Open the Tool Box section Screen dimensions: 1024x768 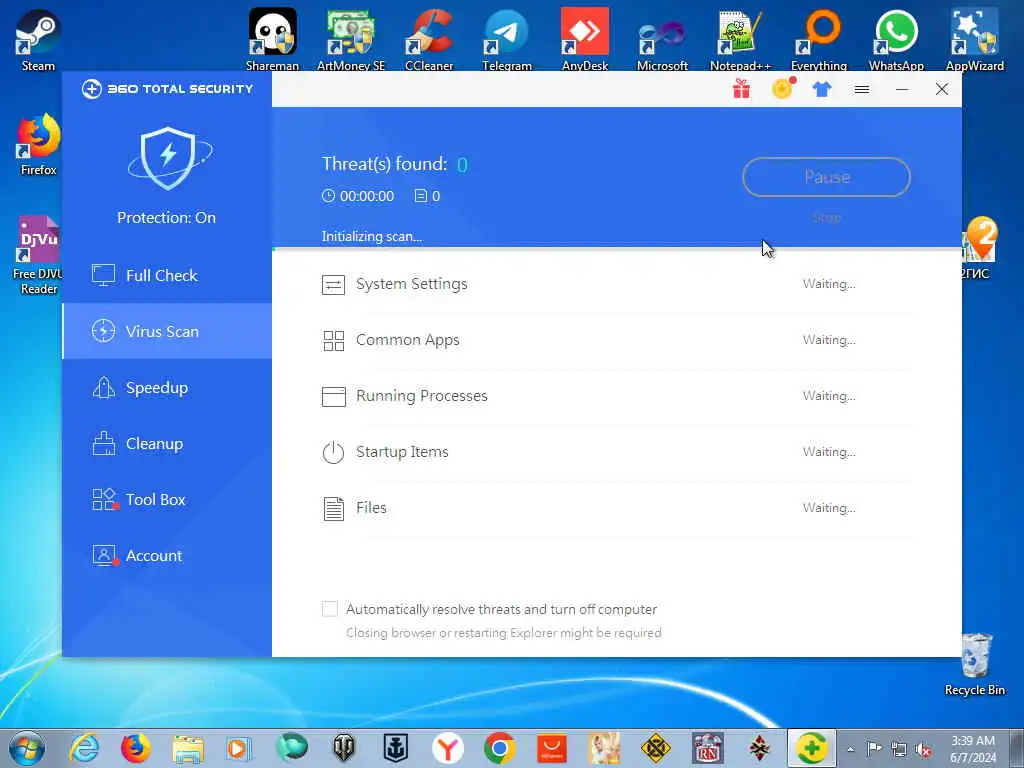[x=167, y=500]
